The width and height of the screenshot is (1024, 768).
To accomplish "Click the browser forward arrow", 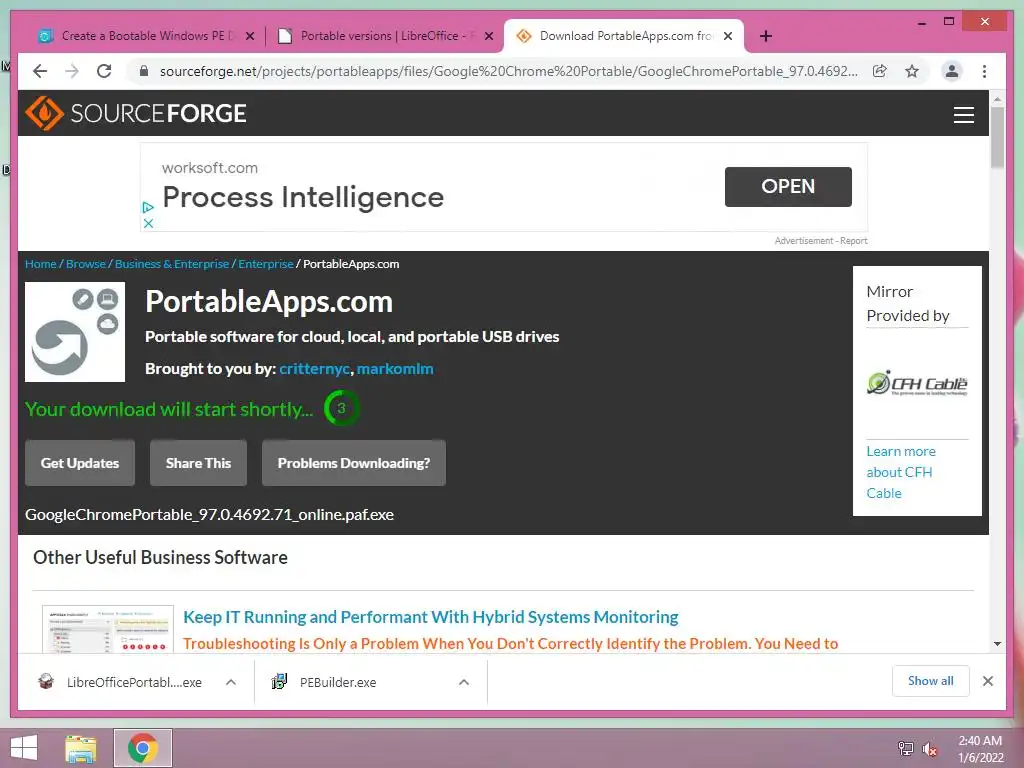I will (72, 71).
